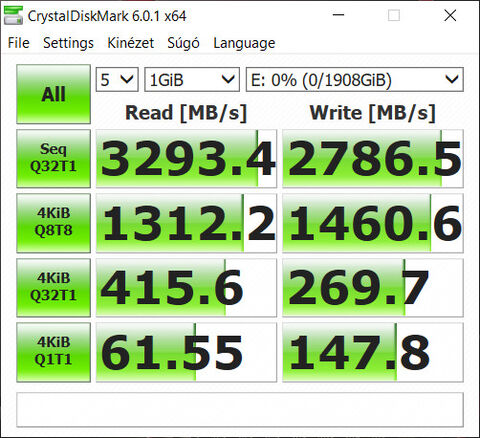Close the CrystalDiskMark window

[x=450, y=15]
